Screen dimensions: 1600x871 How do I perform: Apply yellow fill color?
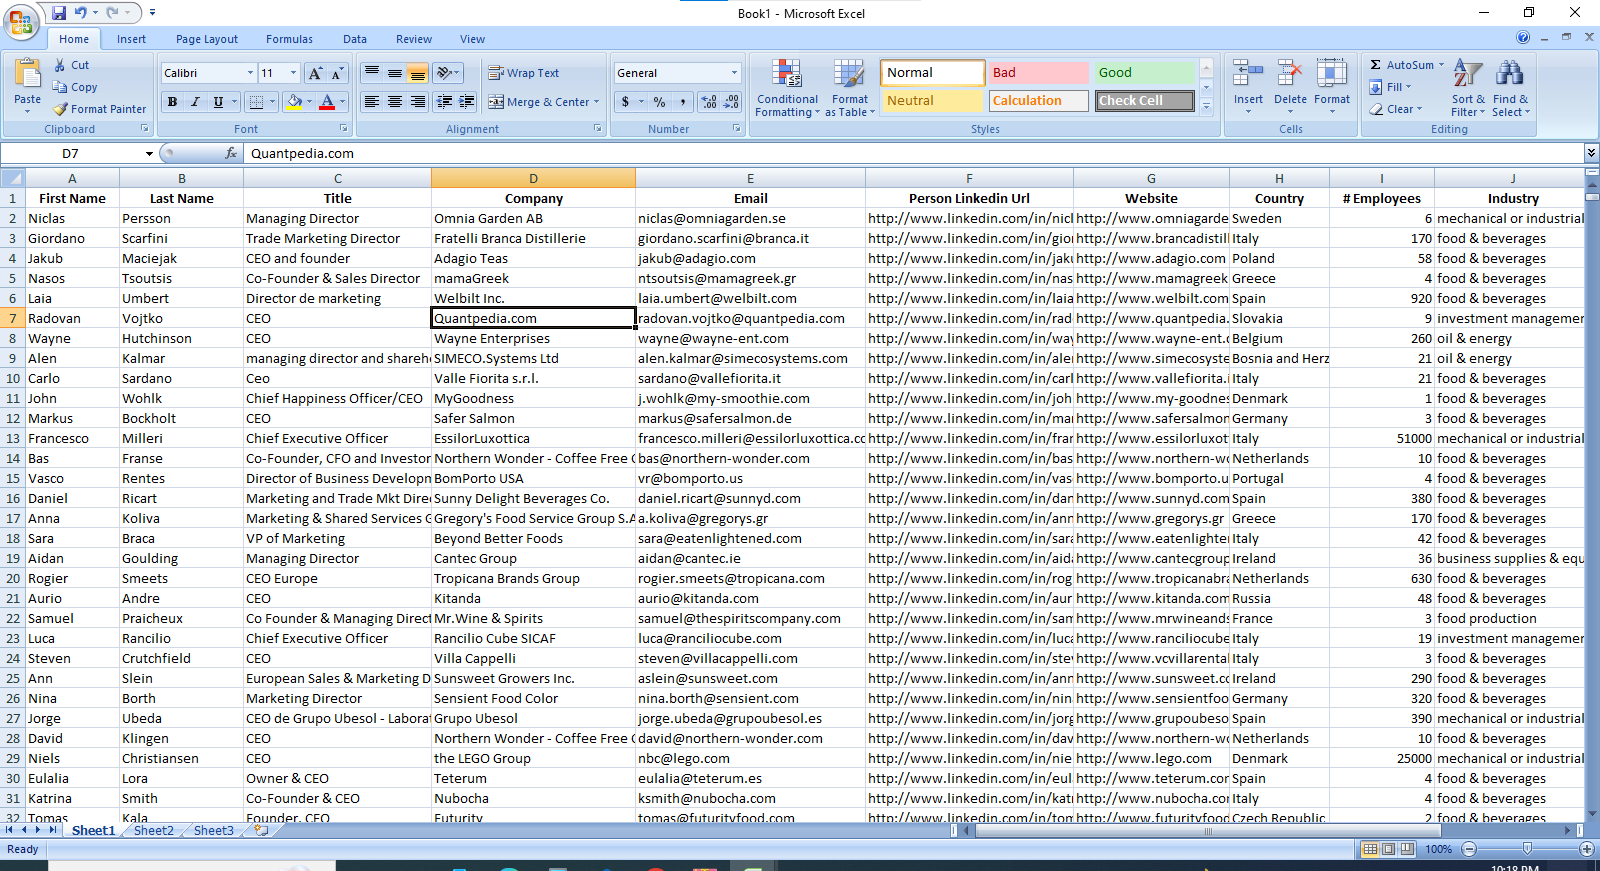point(294,102)
